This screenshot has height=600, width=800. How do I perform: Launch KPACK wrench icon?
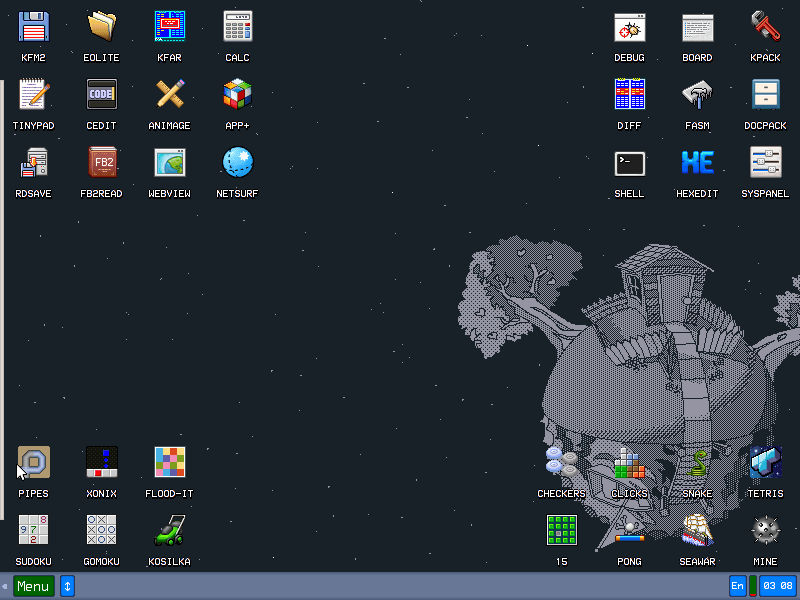pyautogui.click(x=765, y=27)
